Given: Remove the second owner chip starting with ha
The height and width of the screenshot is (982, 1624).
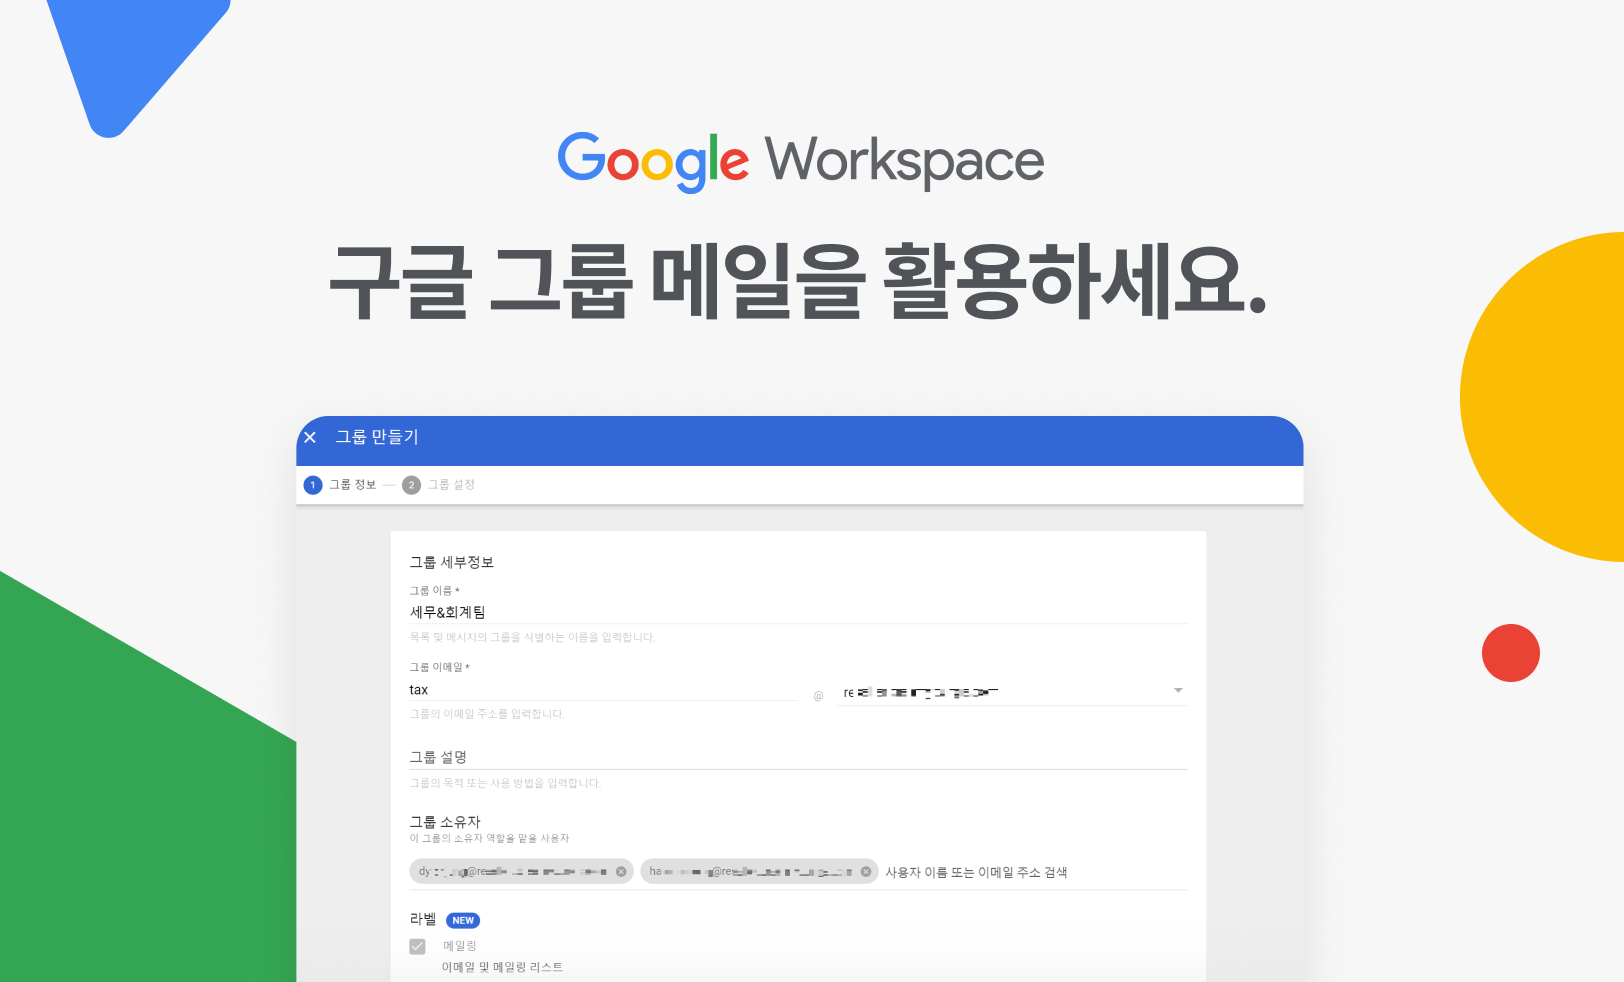Looking at the screenshot, I should point(866,872).
